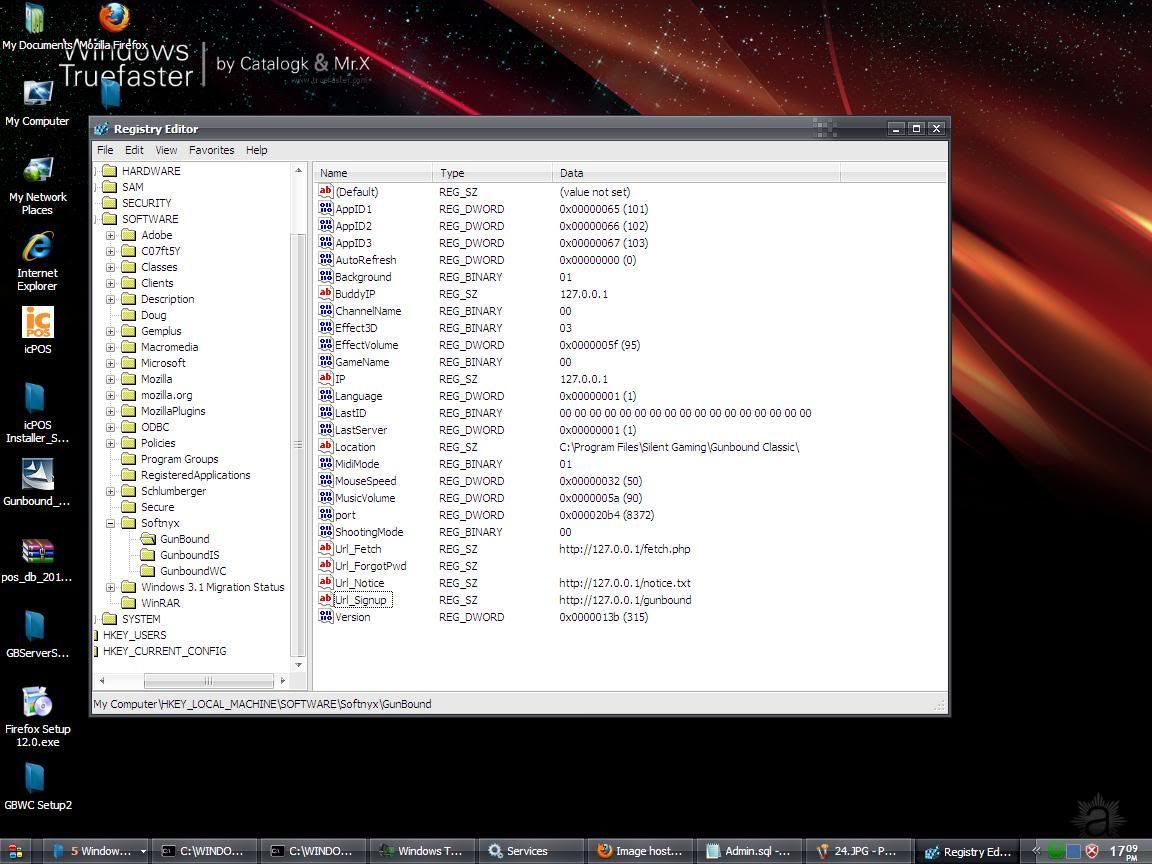Select the GunboundWC registry key
This screenshot has height=864, width=1152.
pos(193,571)
